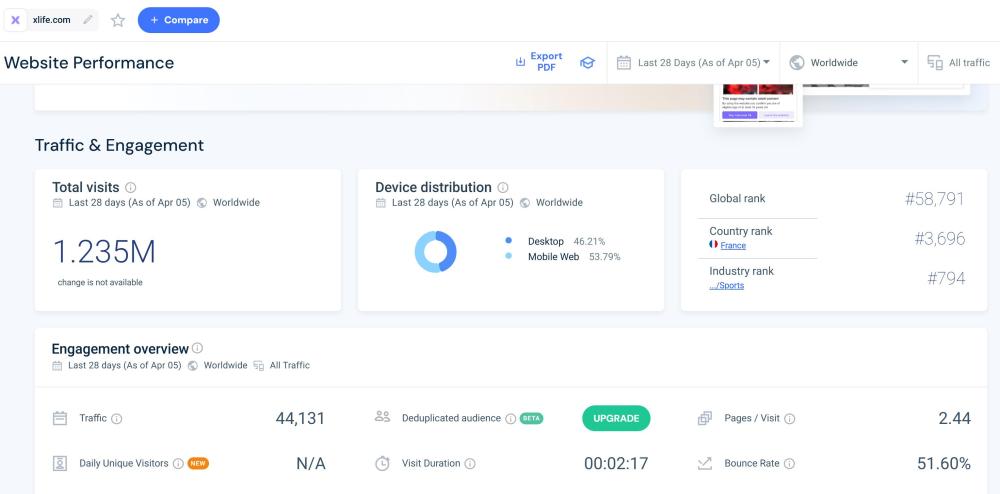Click the Mobile Web 53.79% percentage text

[x=605, y=257]
